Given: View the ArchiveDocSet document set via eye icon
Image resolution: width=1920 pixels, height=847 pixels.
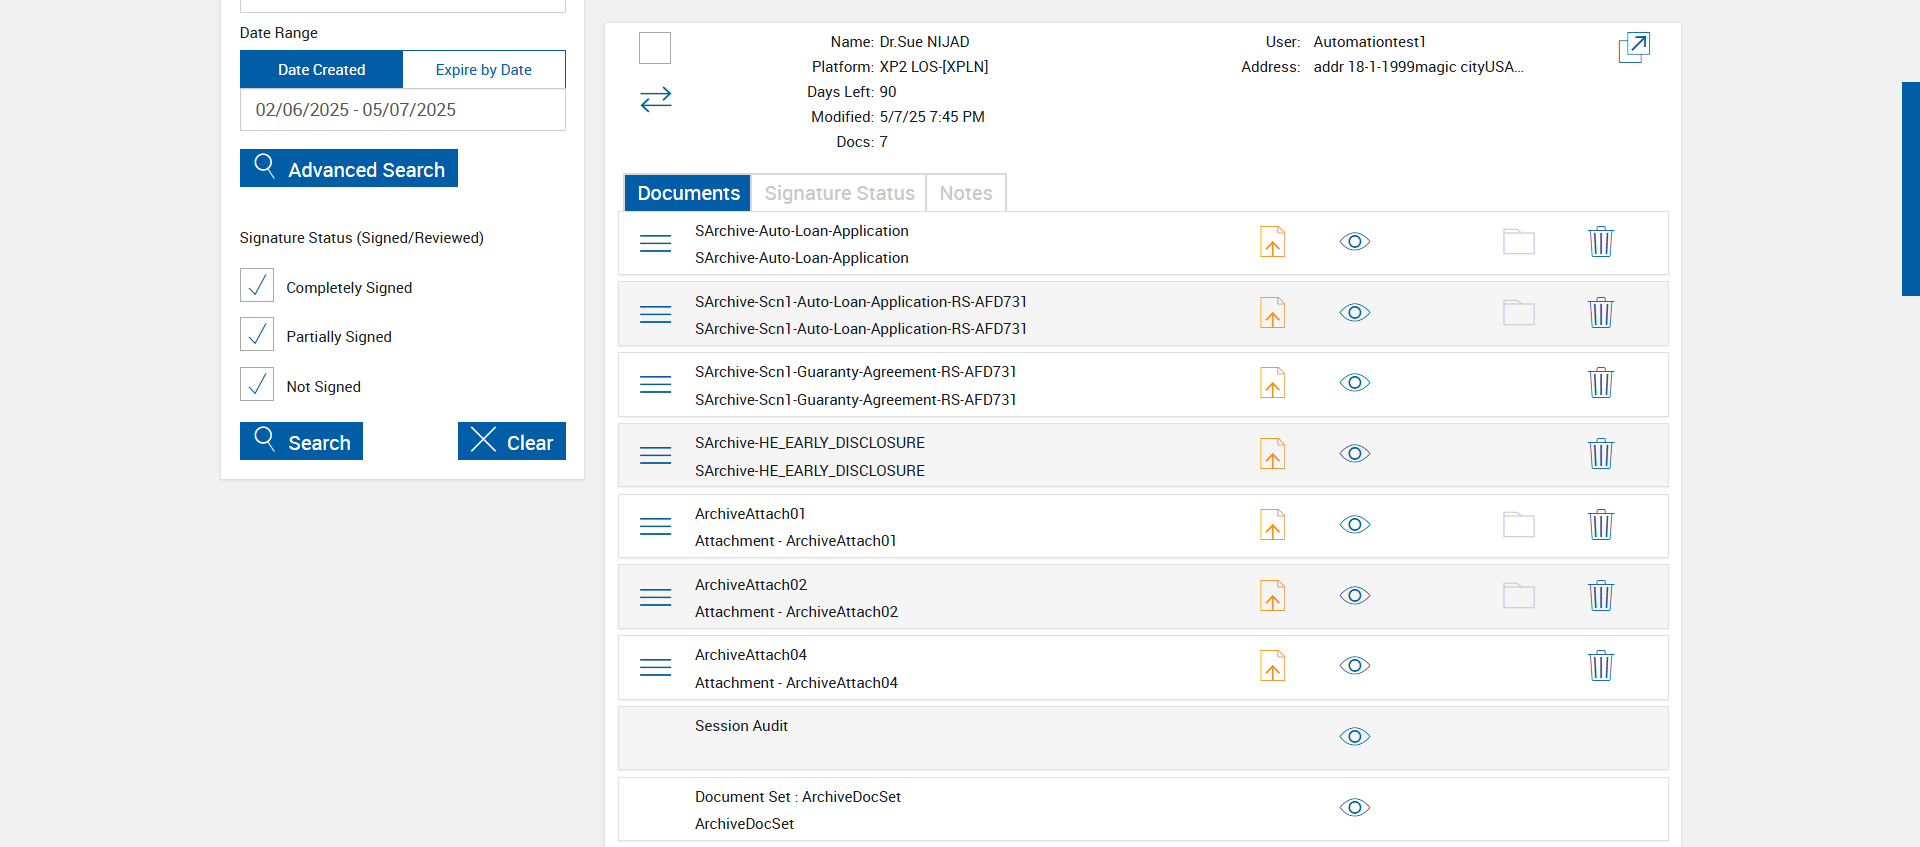Looking at the screenshot, I should pos(1355,808).
